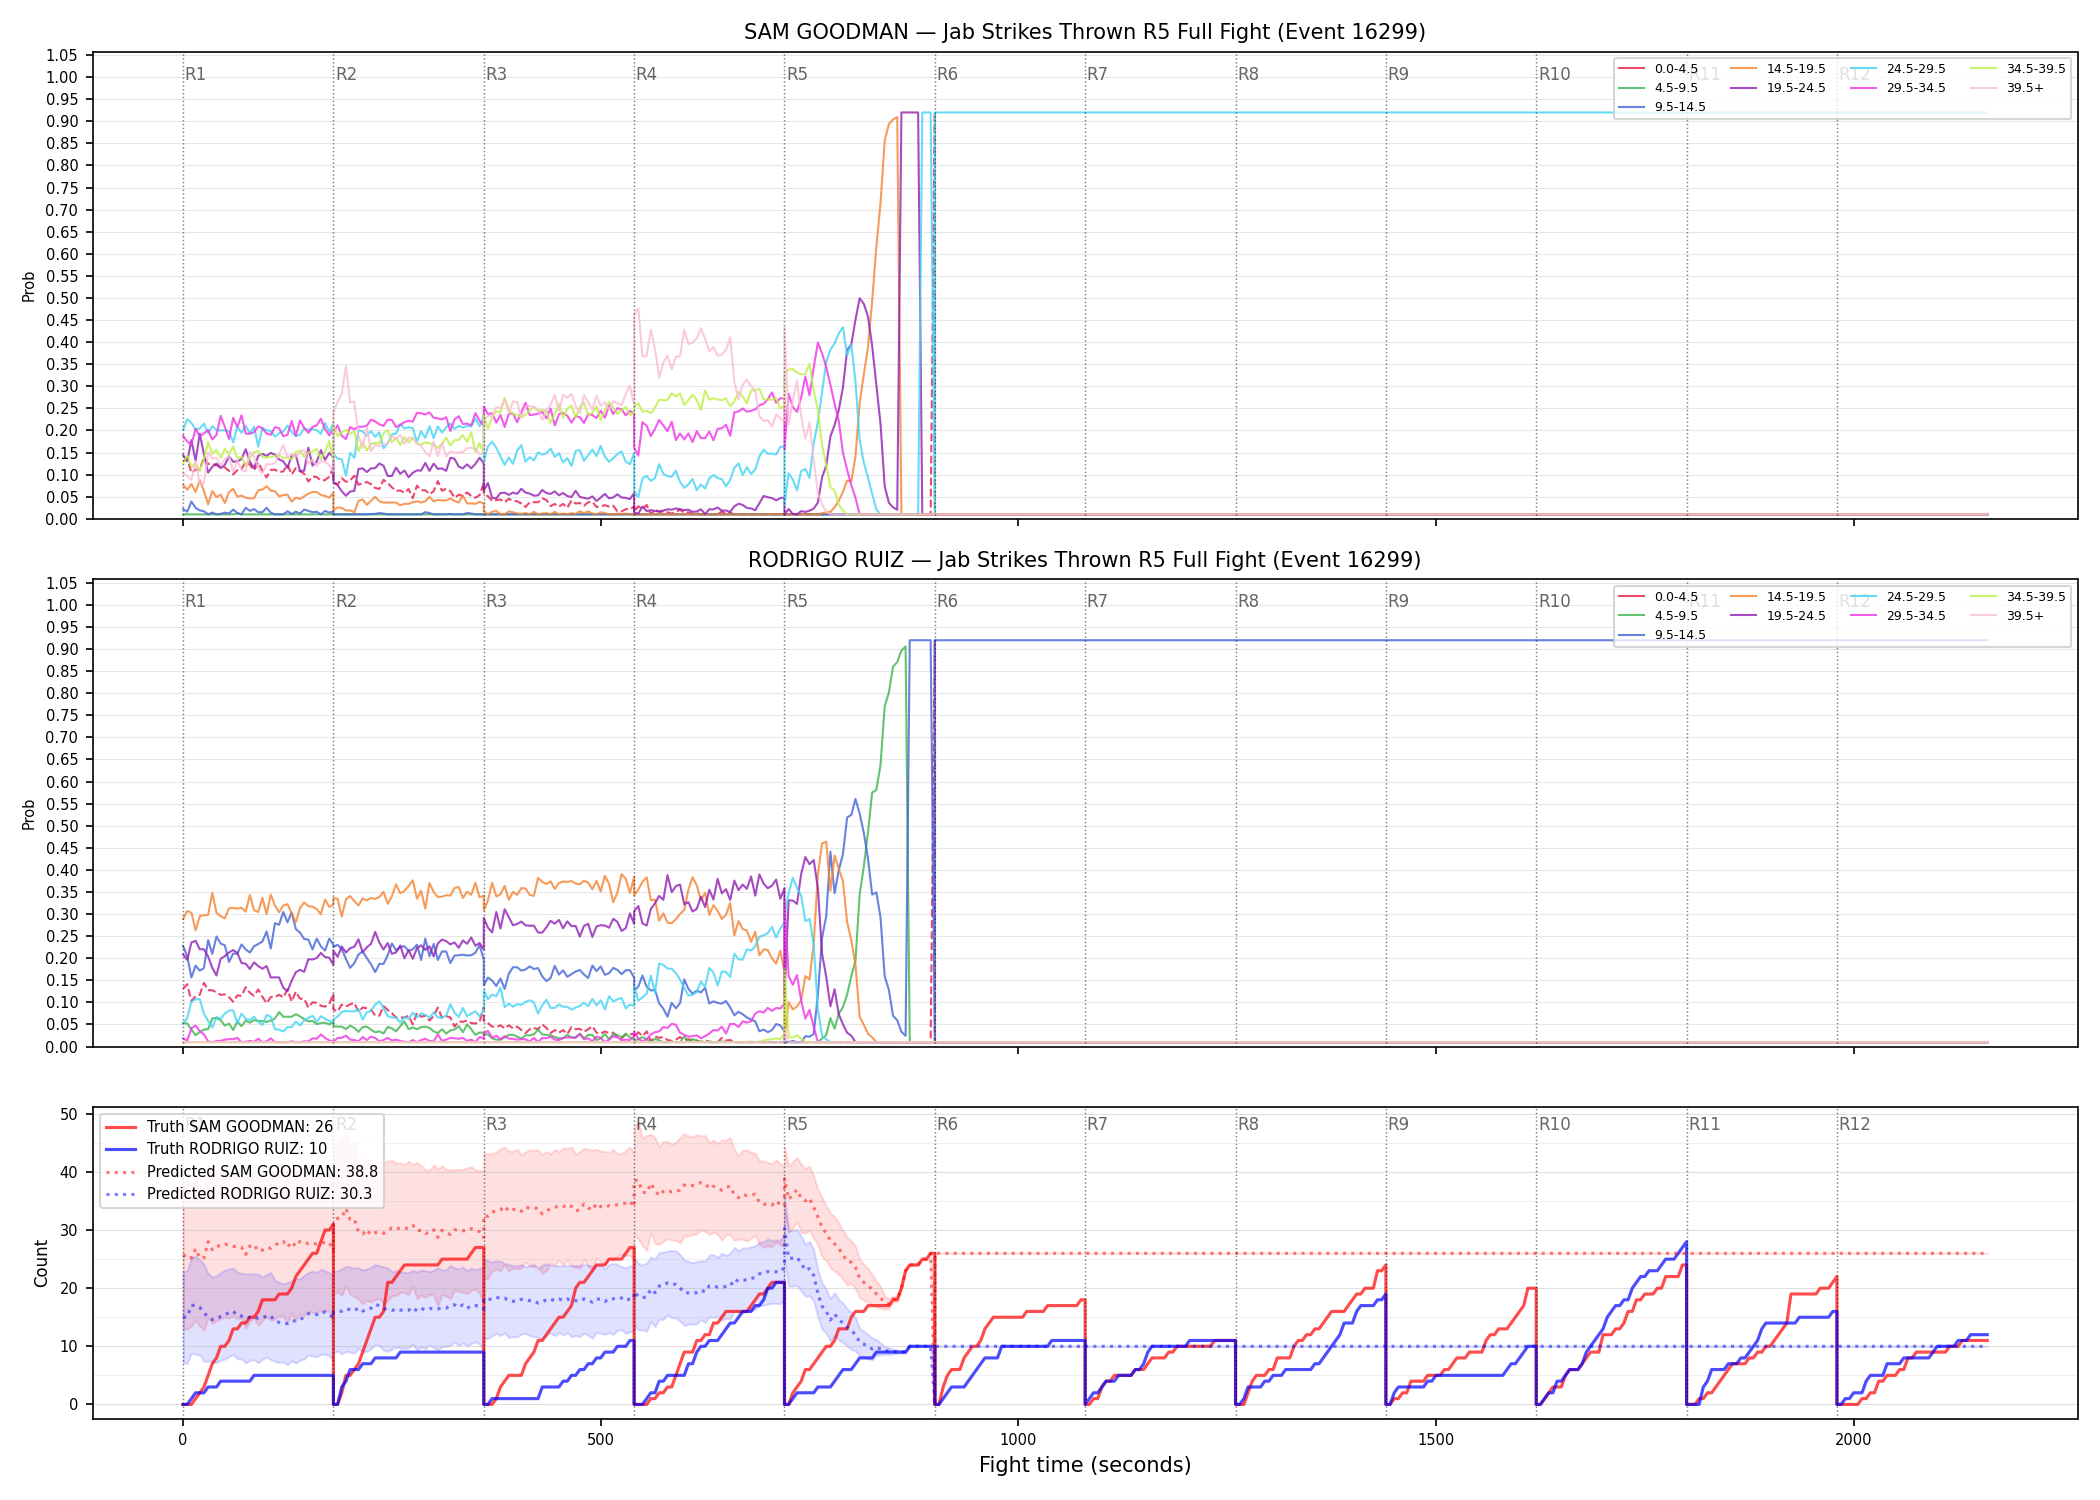Click the R9 round marker in Rodrigo Ruiz chart
This screenshot has width=2100, height=1500.
[x=1399, y=601]
